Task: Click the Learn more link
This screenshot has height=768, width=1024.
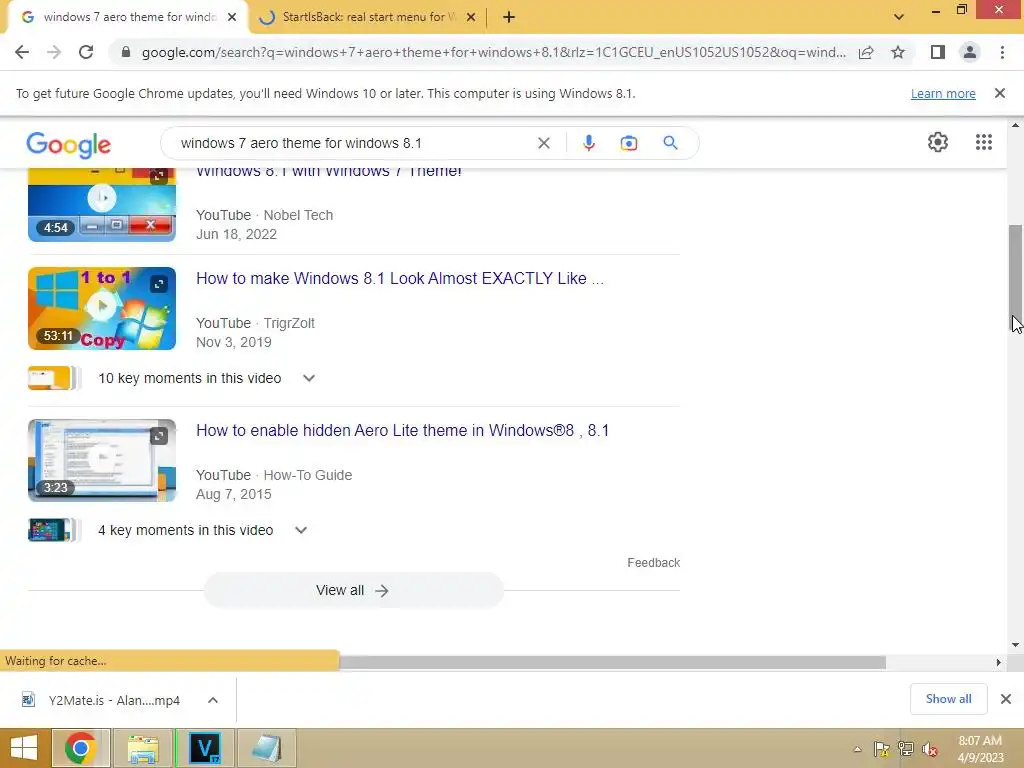Action: coord(943,93)
